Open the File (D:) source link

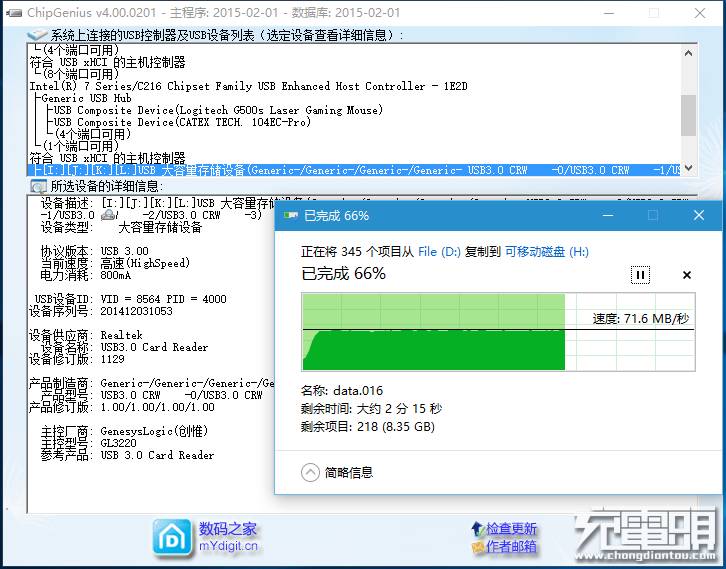pyautogui.click(x=439, y=252)
